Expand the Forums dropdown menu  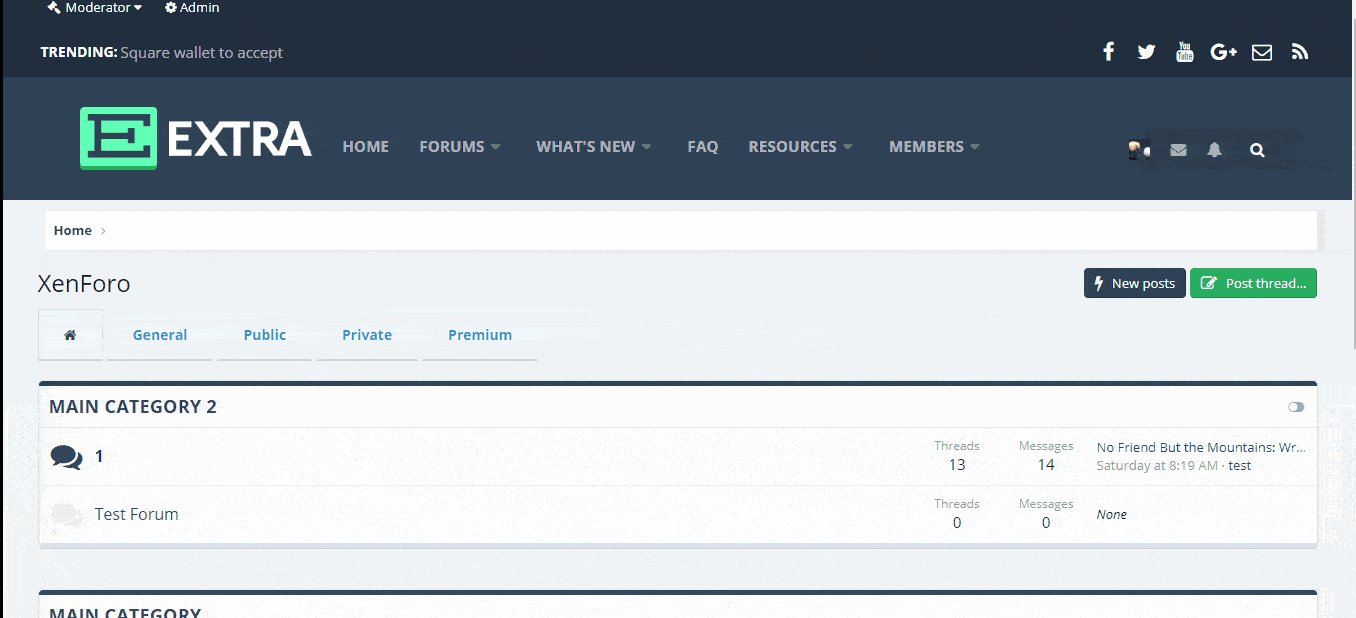pos(460,147)
